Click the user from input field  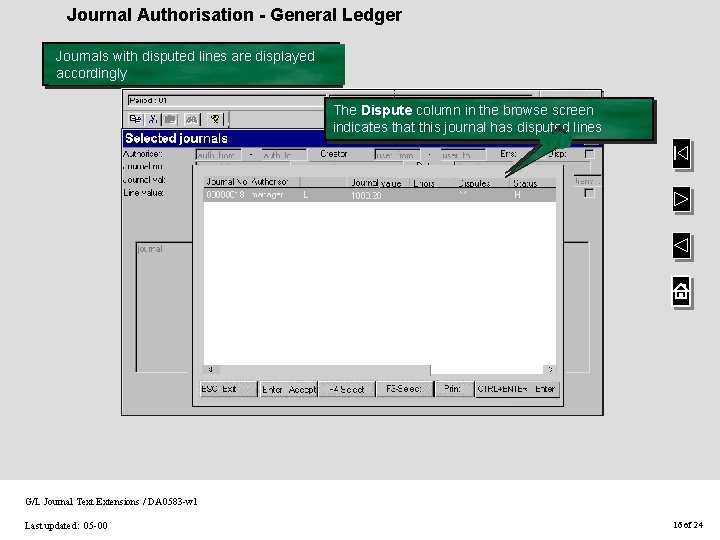[x=397, y=155]
